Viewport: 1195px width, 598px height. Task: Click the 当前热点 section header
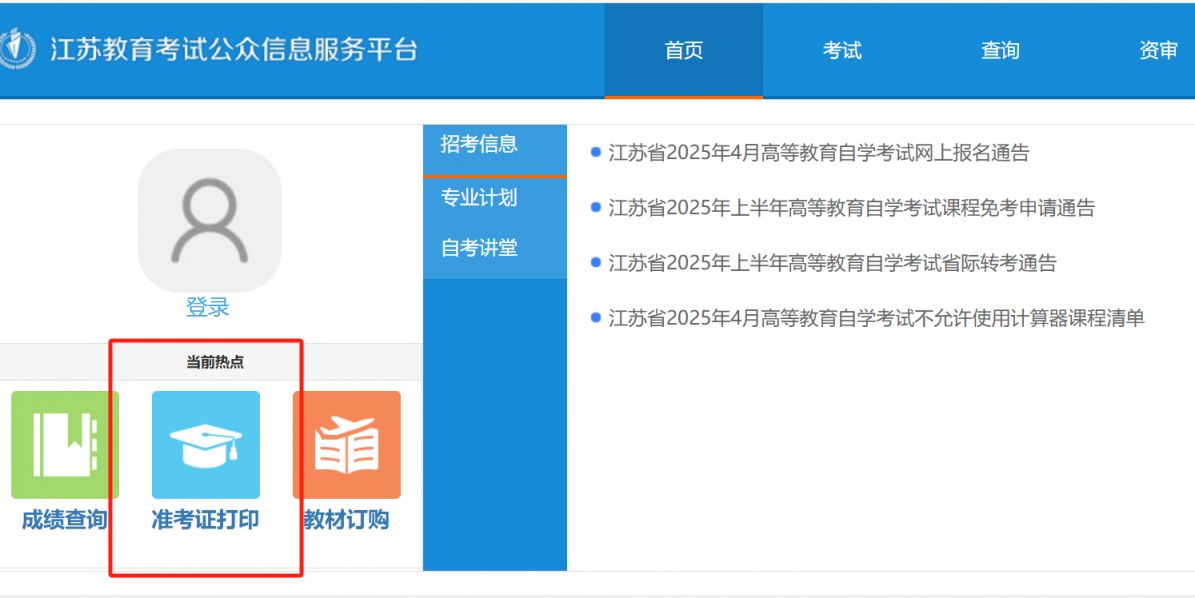pos(214,362)
